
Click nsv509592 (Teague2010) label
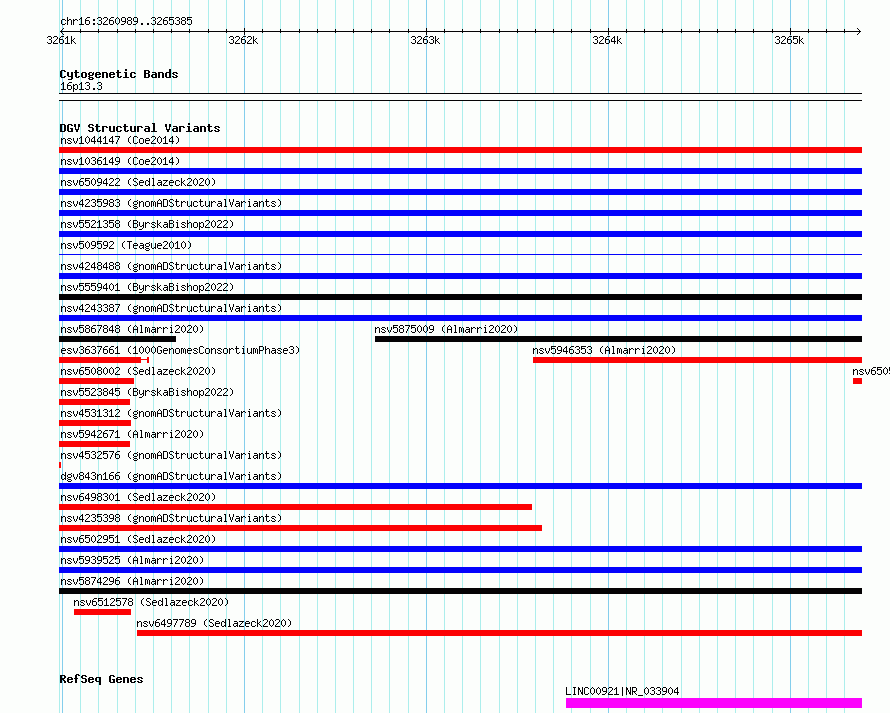click(x=126, y=245)
